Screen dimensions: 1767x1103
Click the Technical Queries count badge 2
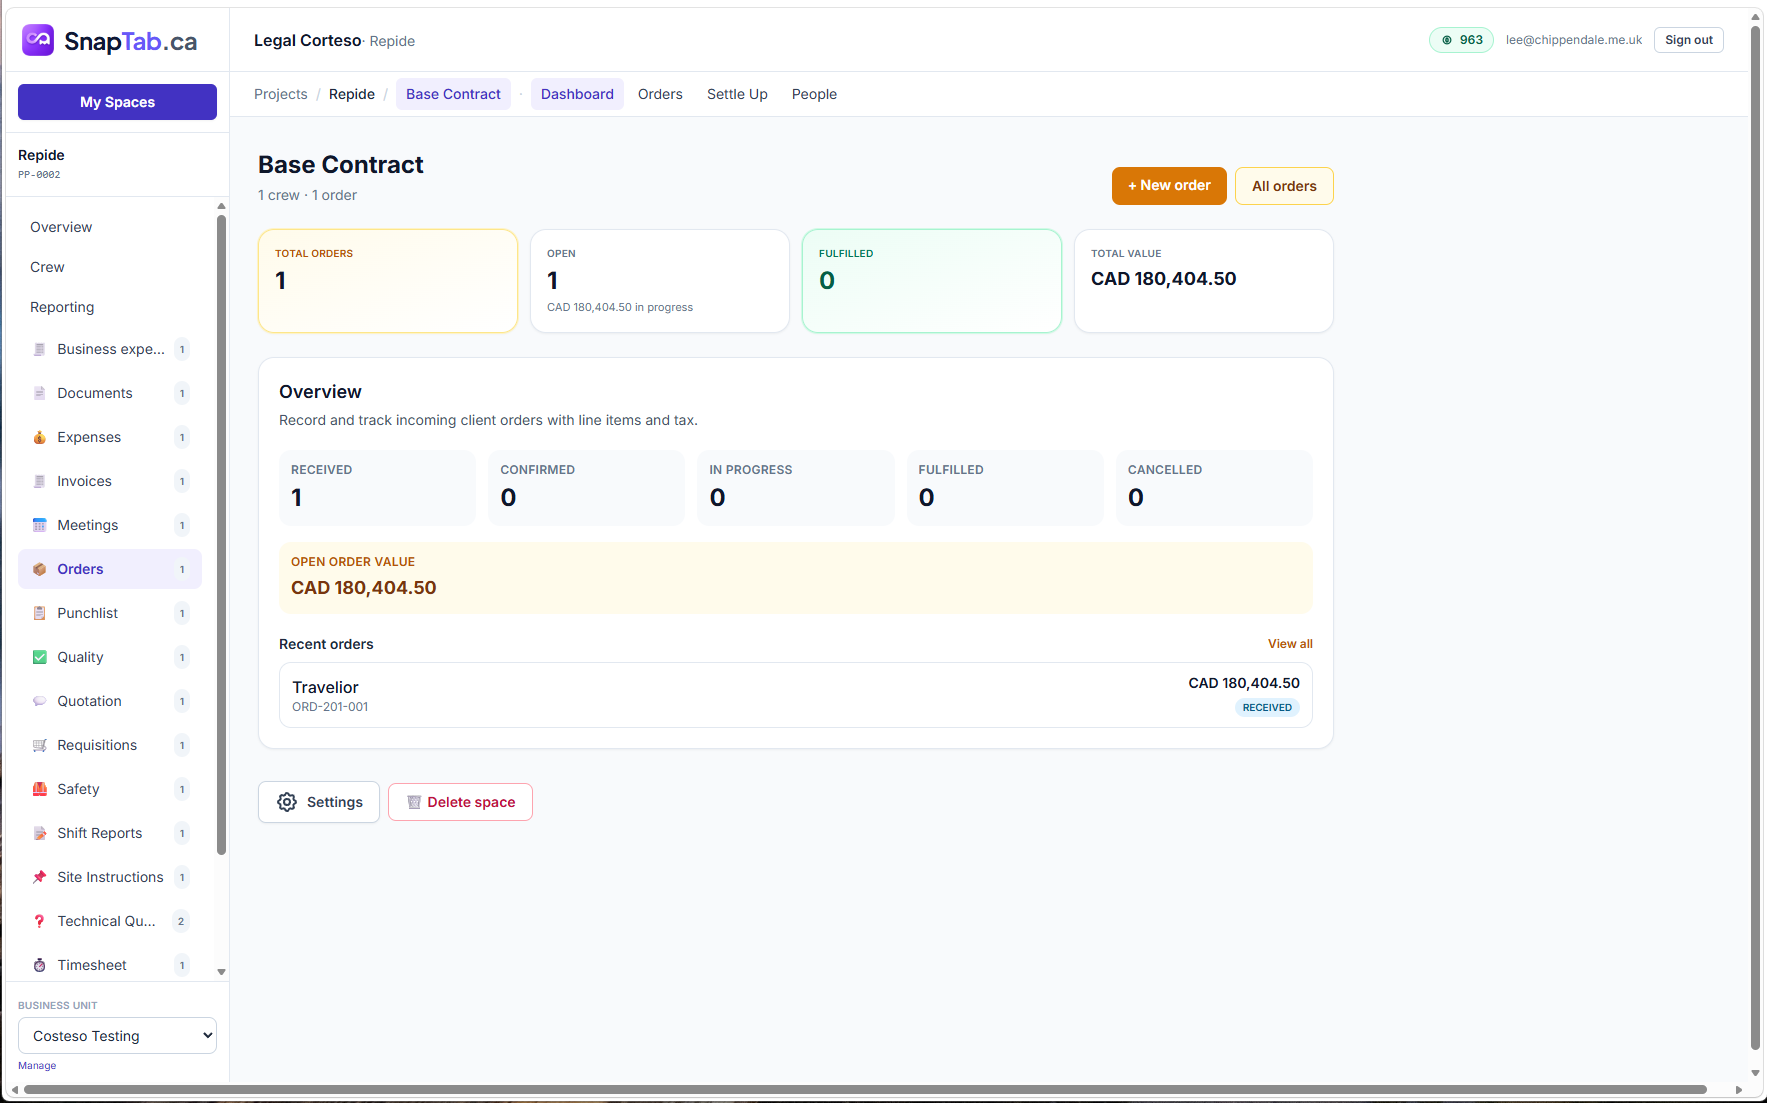181,921
